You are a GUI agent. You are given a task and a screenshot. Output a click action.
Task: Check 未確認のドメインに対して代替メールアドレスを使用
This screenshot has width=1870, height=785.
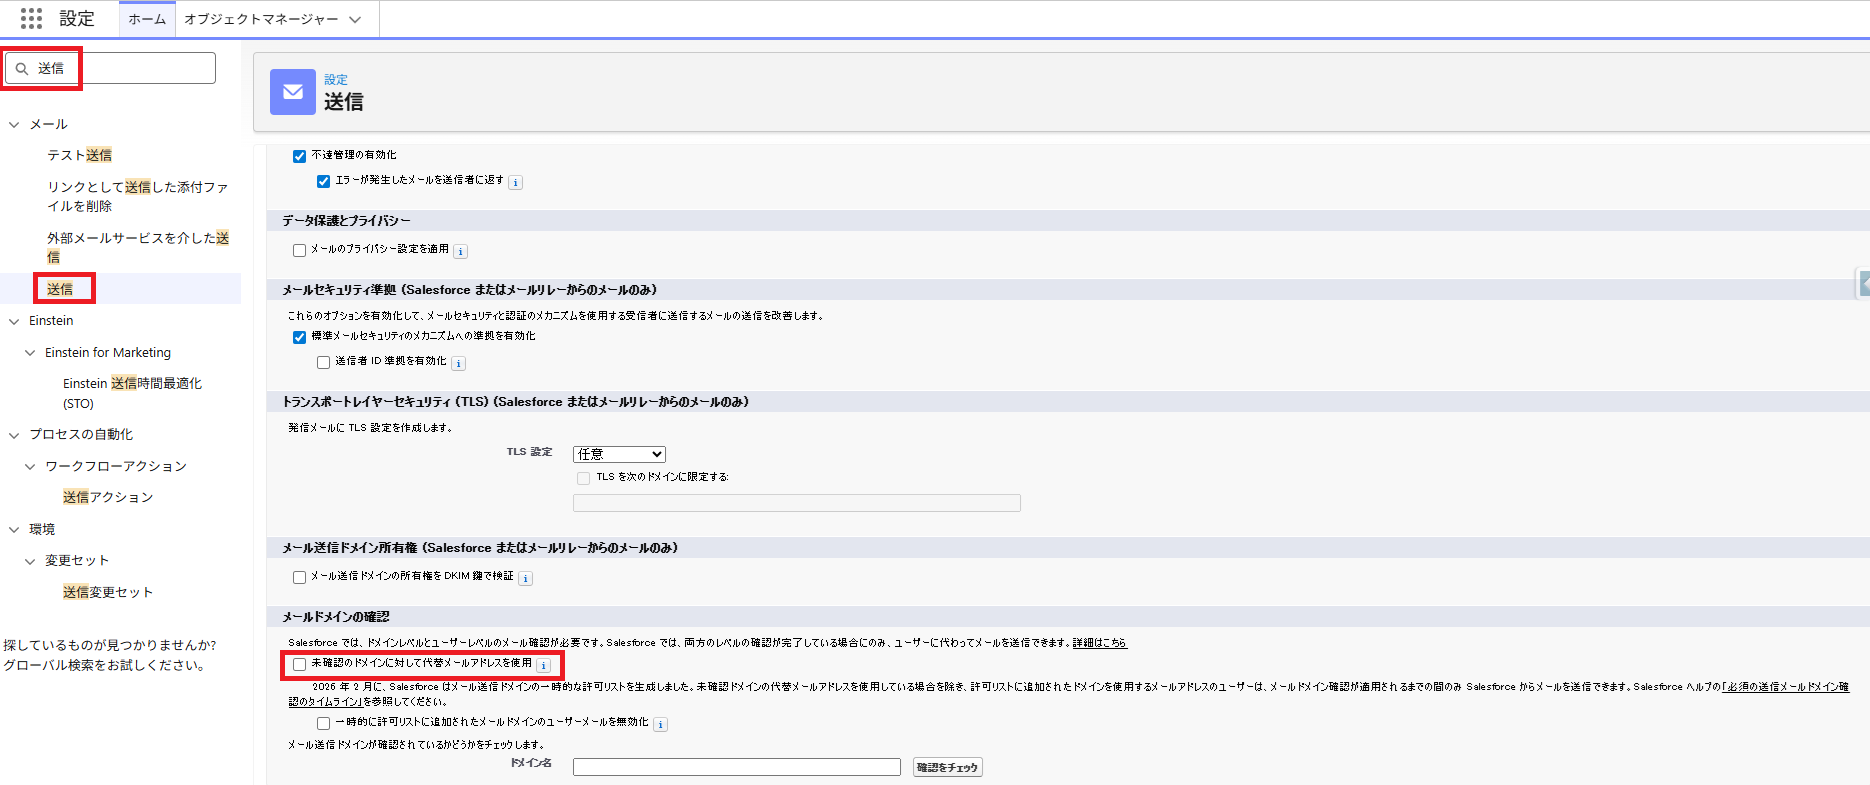point(299,664)
